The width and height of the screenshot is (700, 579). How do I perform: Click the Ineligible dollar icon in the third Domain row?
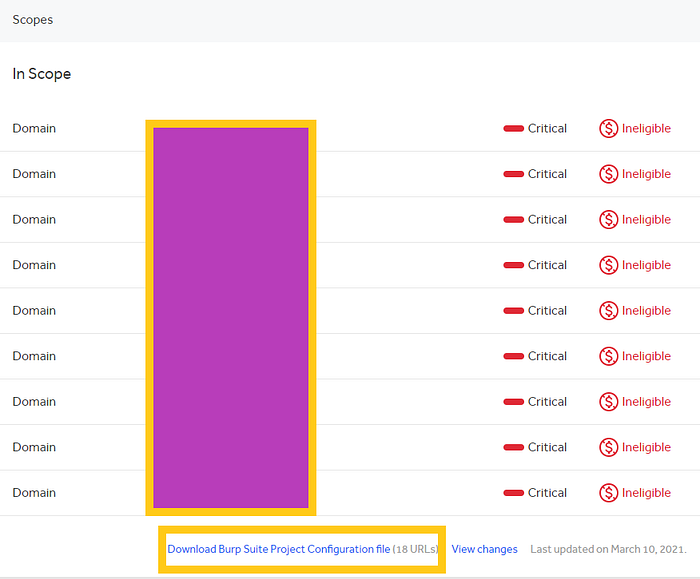click(608, 220)
